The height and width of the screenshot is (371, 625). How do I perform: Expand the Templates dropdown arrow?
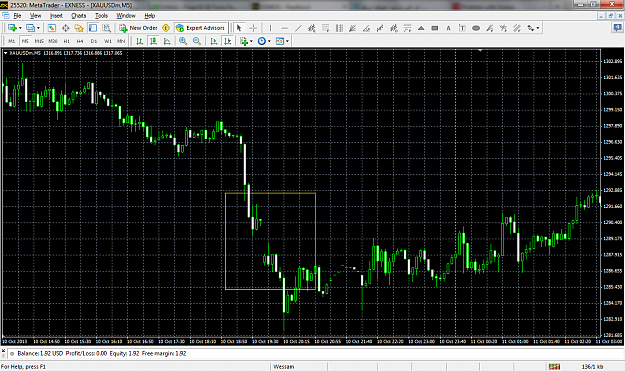coord(287,41)
